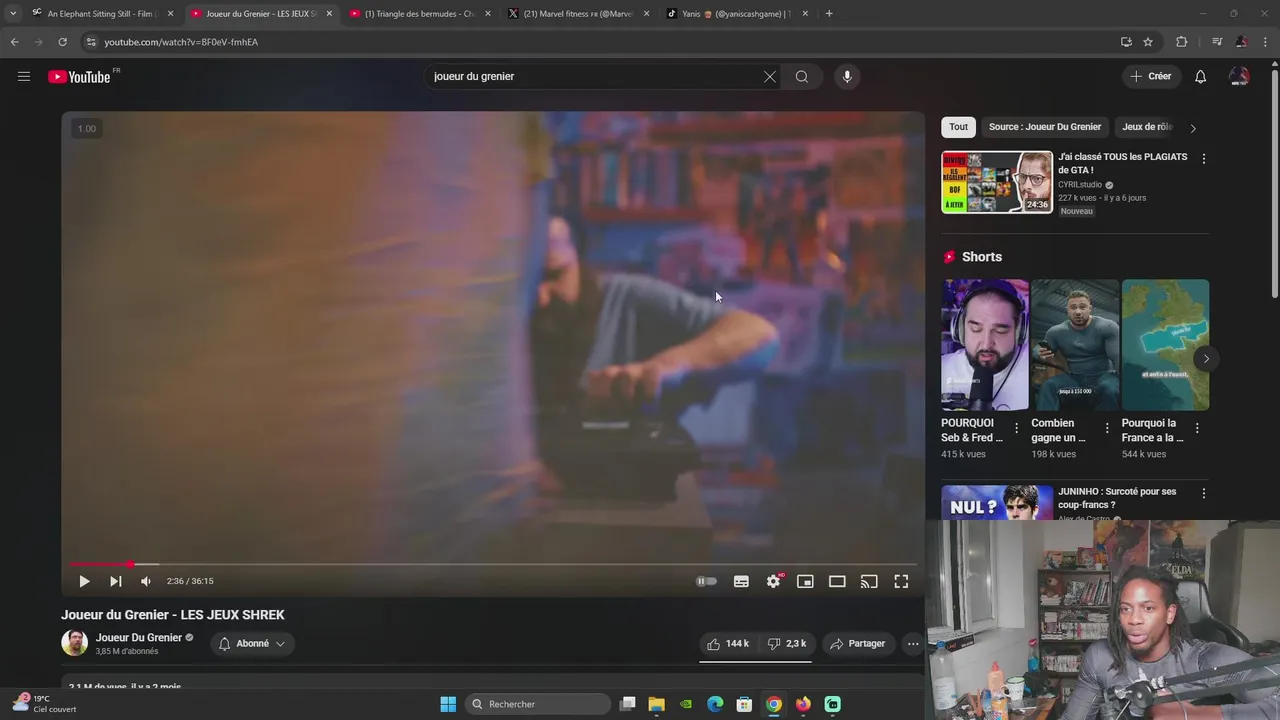Open J'ai classé TOUS les PLAGIATS title
This screenshot has width=1280, height=720.
click(x=1123, y=163)
